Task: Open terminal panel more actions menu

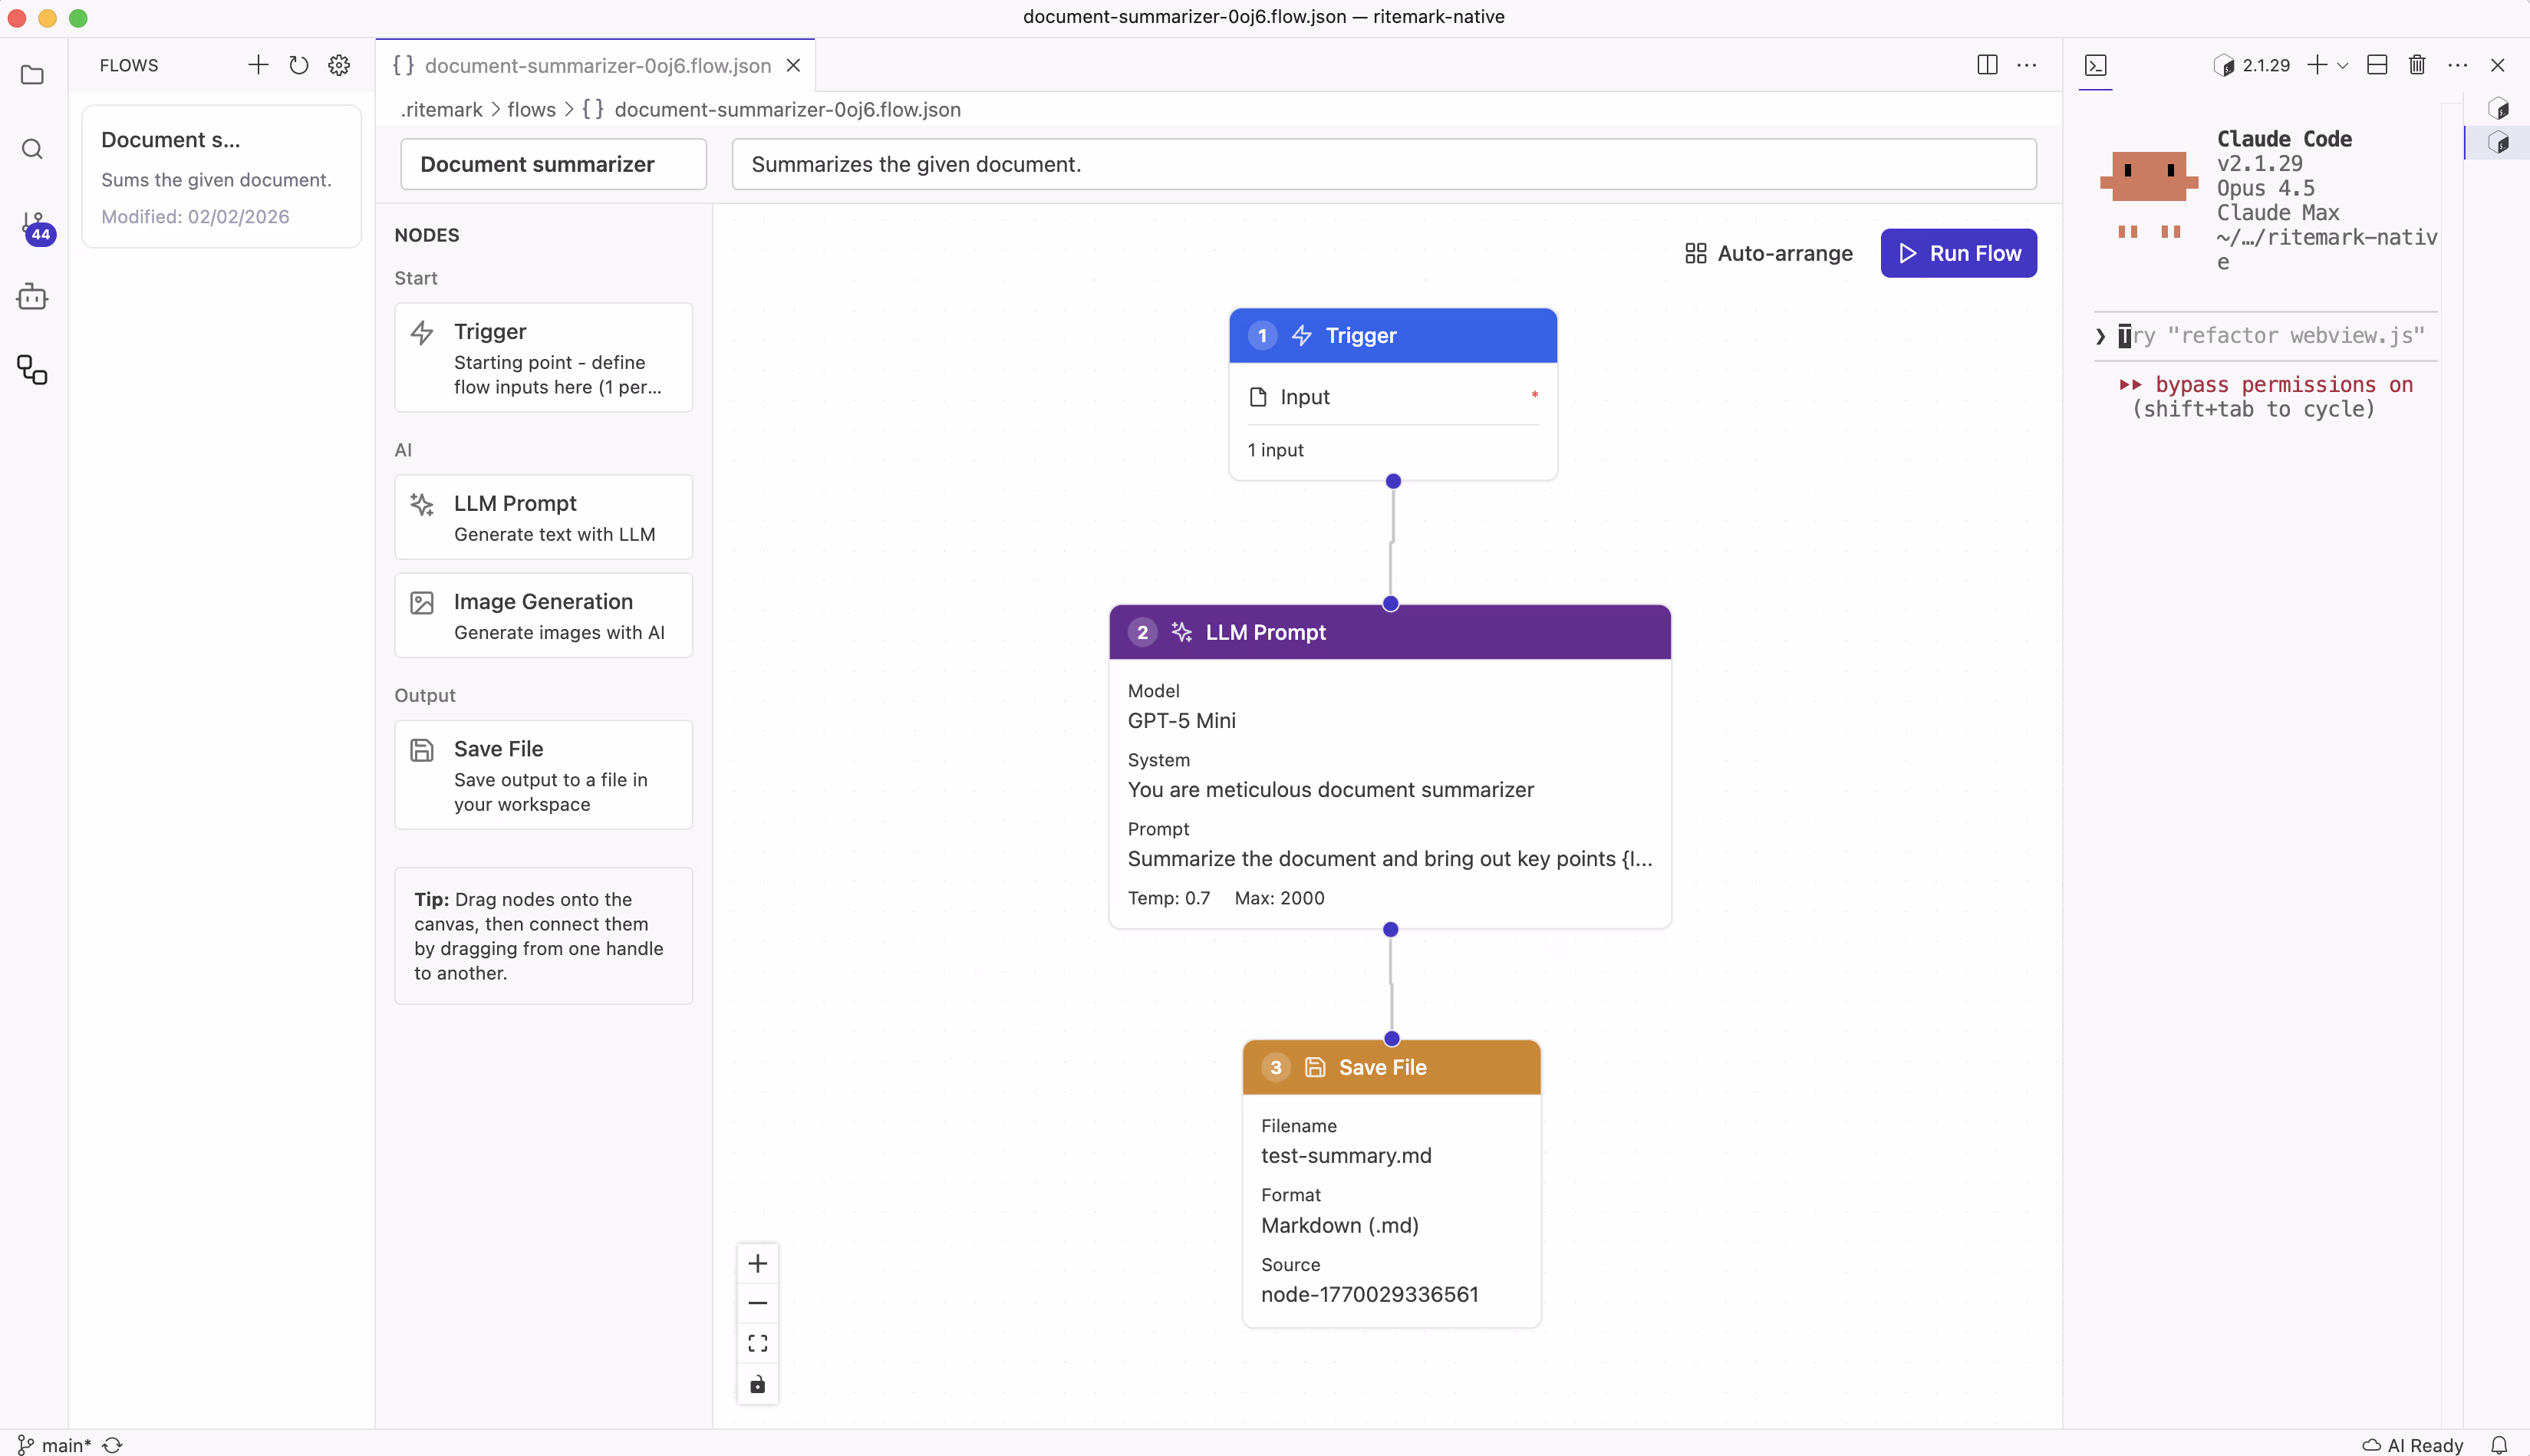Action: pos(2457,66)
